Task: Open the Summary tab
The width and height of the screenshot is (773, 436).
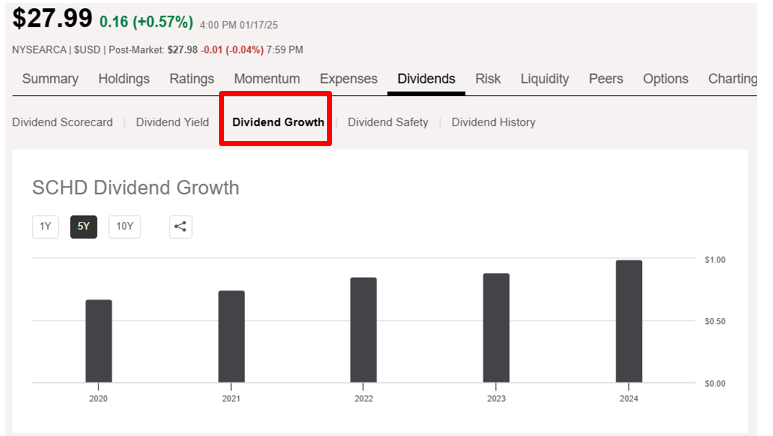Action: [x=50, y=79]
